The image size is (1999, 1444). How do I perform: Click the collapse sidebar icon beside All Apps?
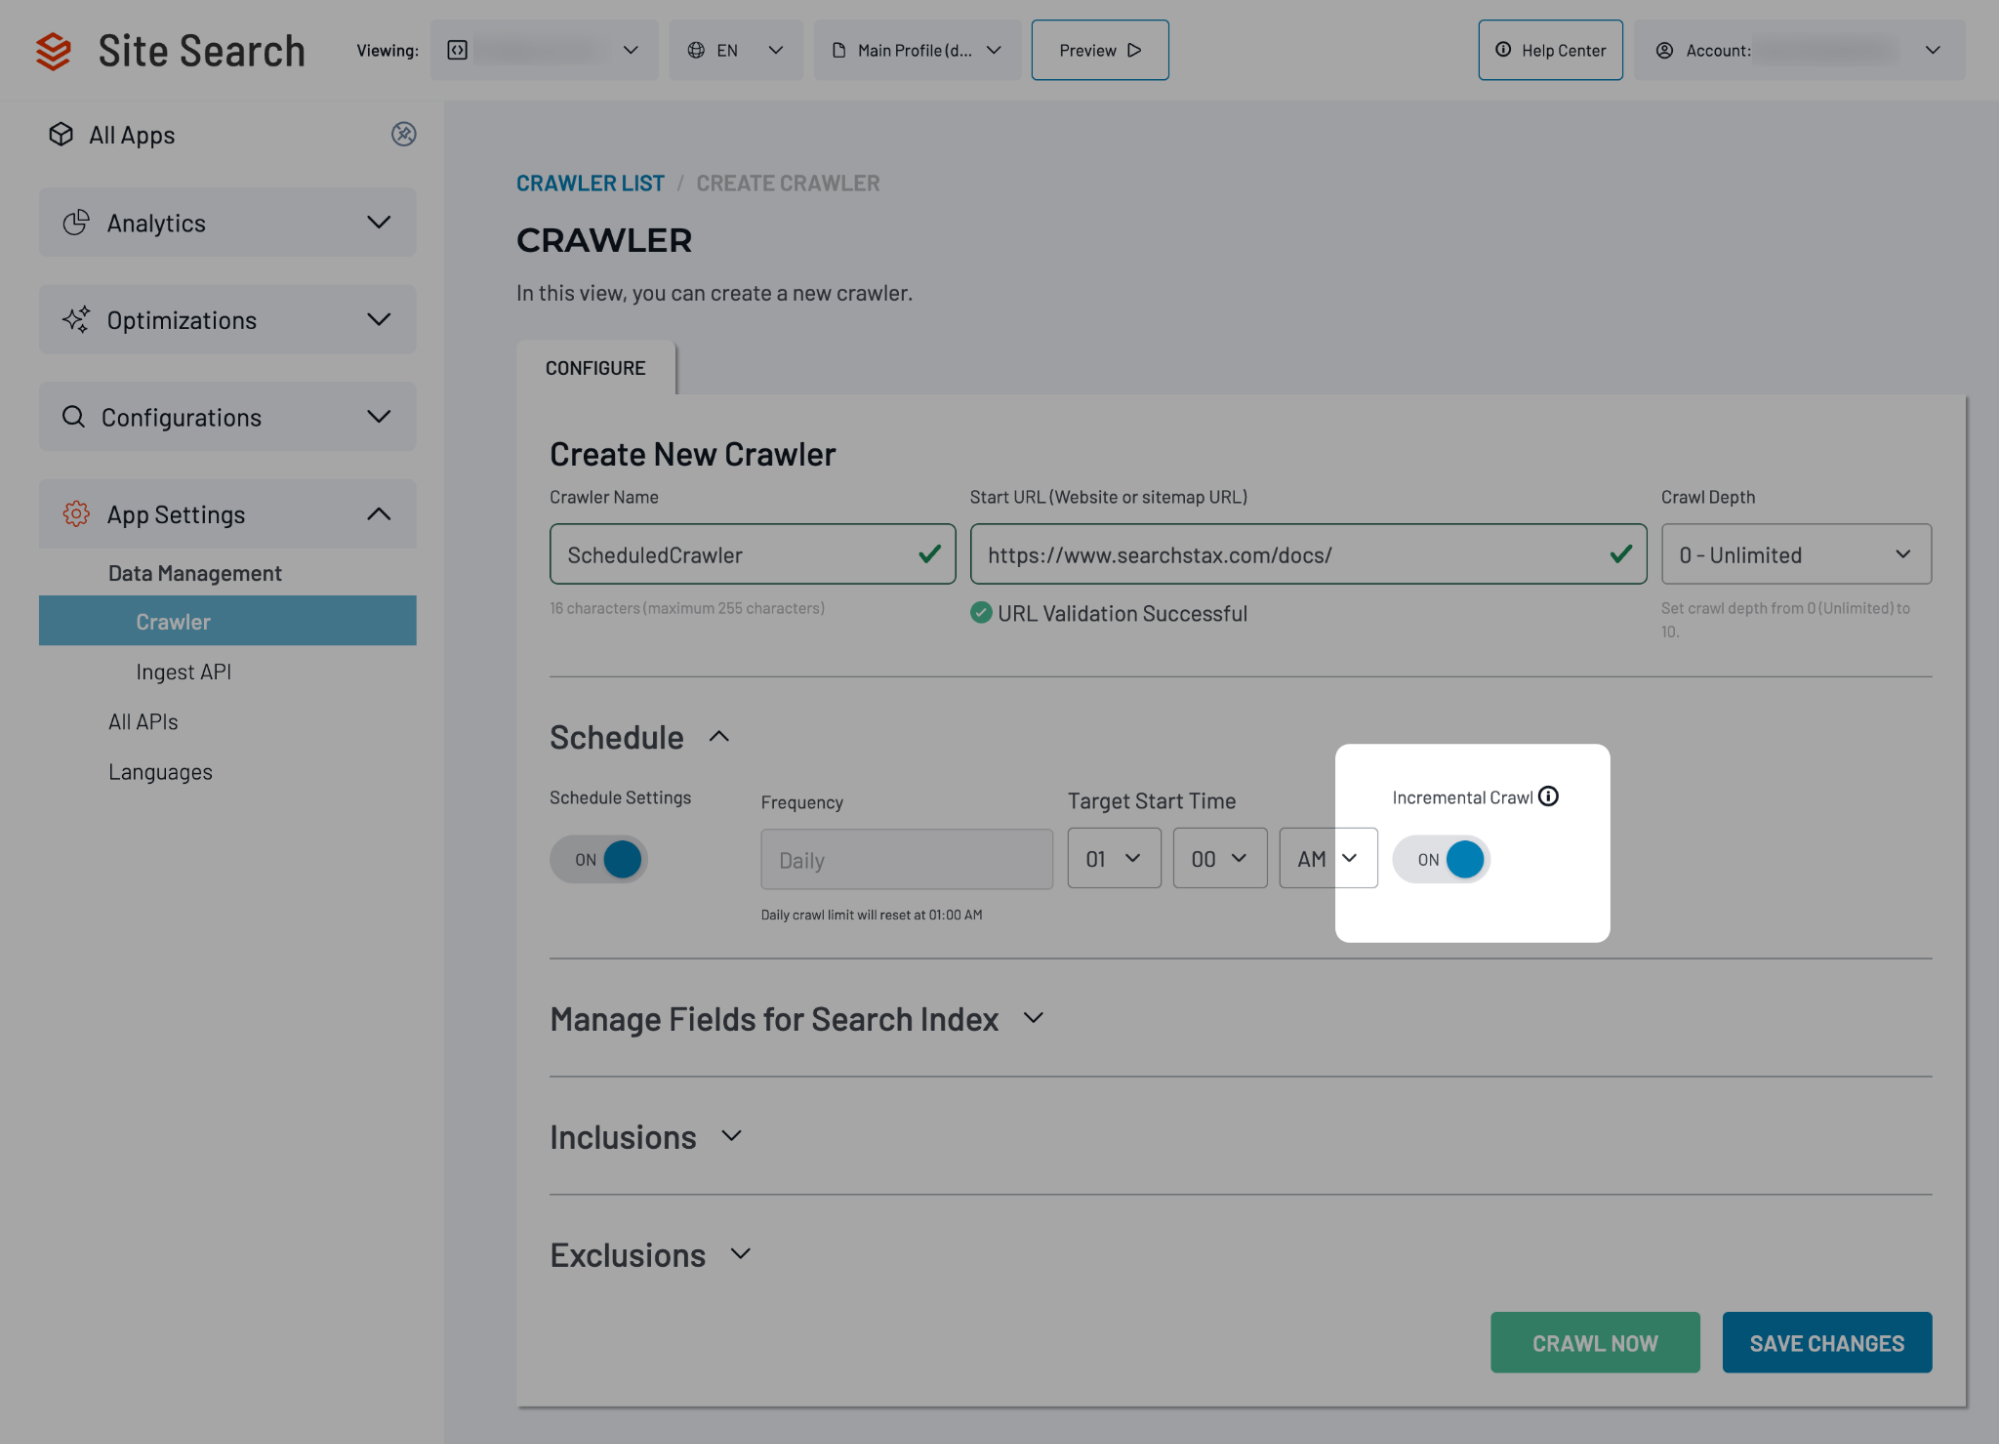tap(403, 134)
